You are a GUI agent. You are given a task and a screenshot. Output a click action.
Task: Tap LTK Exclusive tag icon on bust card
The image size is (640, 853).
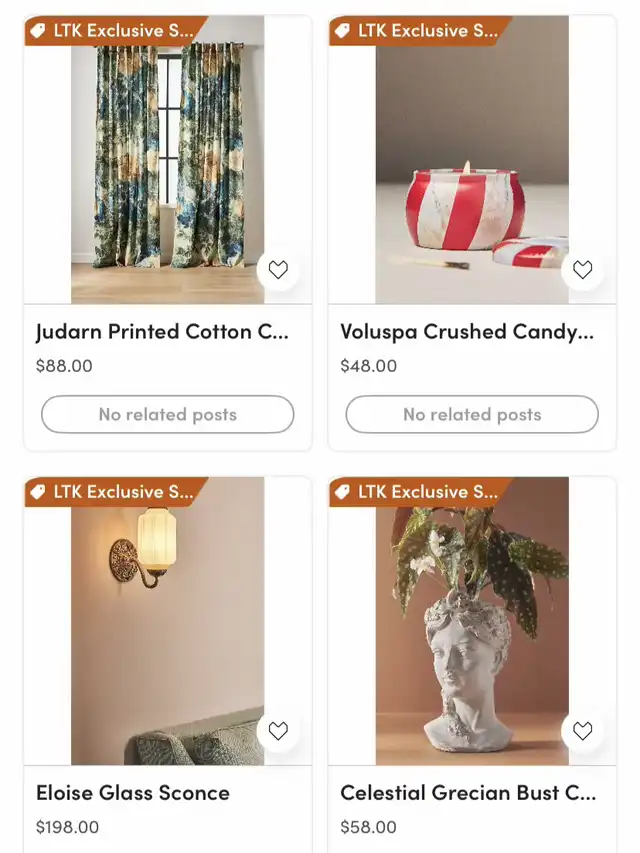click(342, 492)
